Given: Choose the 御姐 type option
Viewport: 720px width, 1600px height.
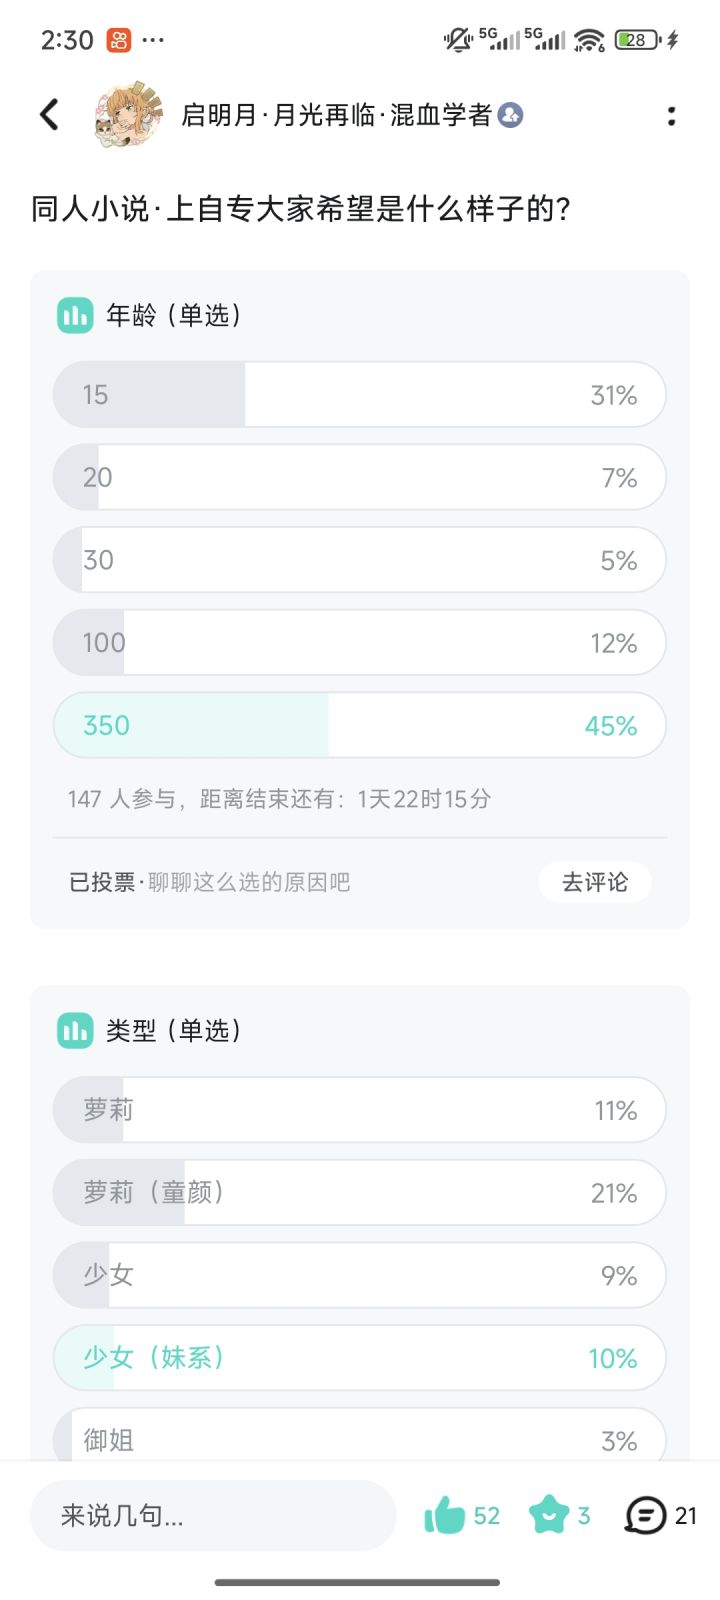Looking at the screenshot, I should (359, 1438).
